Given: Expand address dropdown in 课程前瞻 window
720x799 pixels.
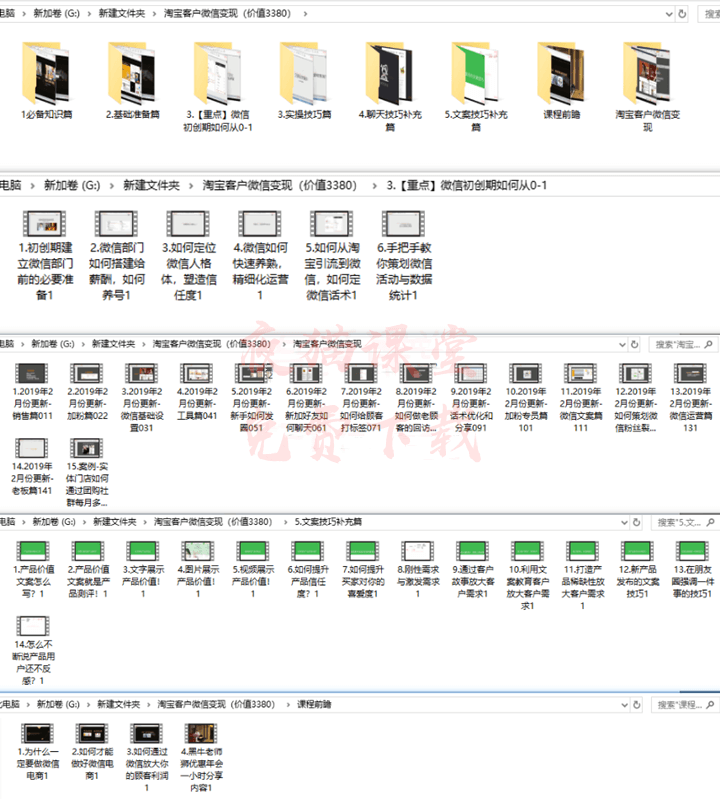Looking at the screenshot, I should point(624,705).
